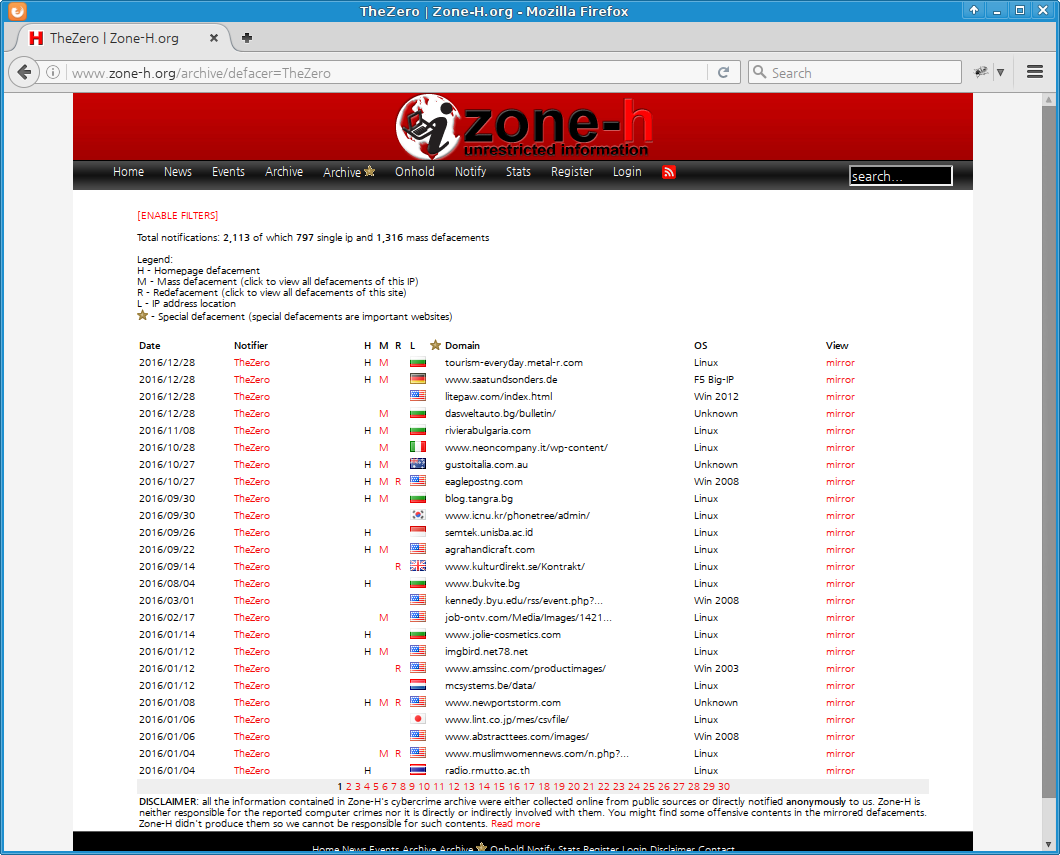1060x855 pixels.
Task: Click the Japanese flag for www.lint.co.jp
Action: click(x=418, y=720)
